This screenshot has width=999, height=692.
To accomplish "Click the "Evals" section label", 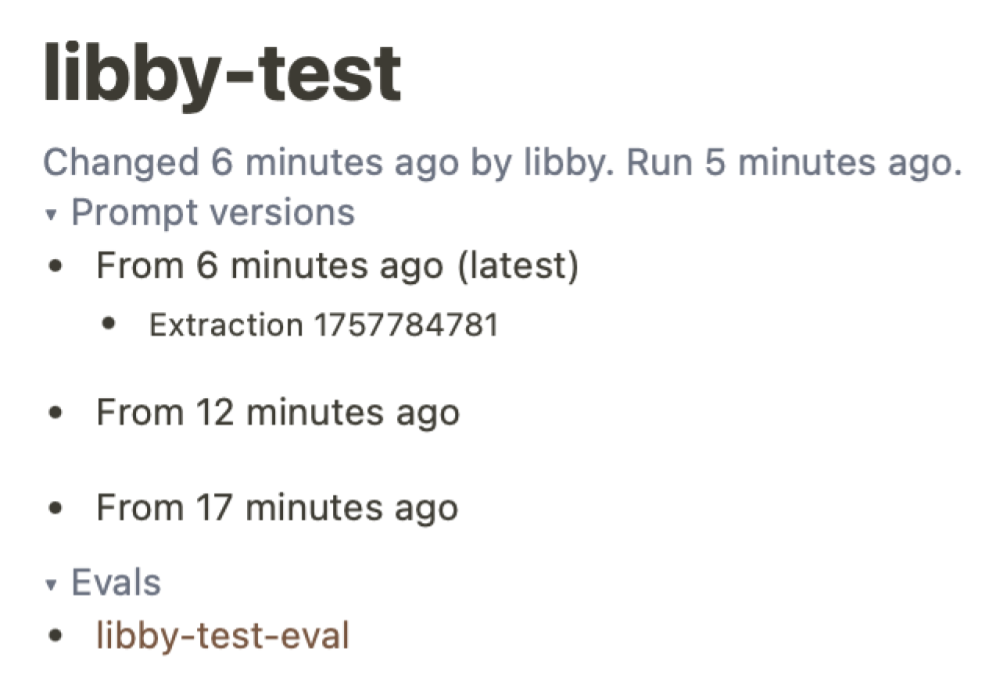I will coord(116,583).
